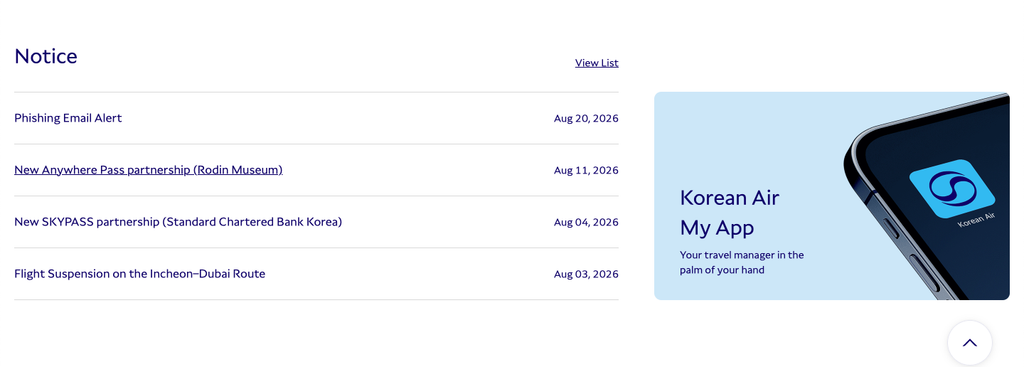Click the Notice section heading

point(46,56)
